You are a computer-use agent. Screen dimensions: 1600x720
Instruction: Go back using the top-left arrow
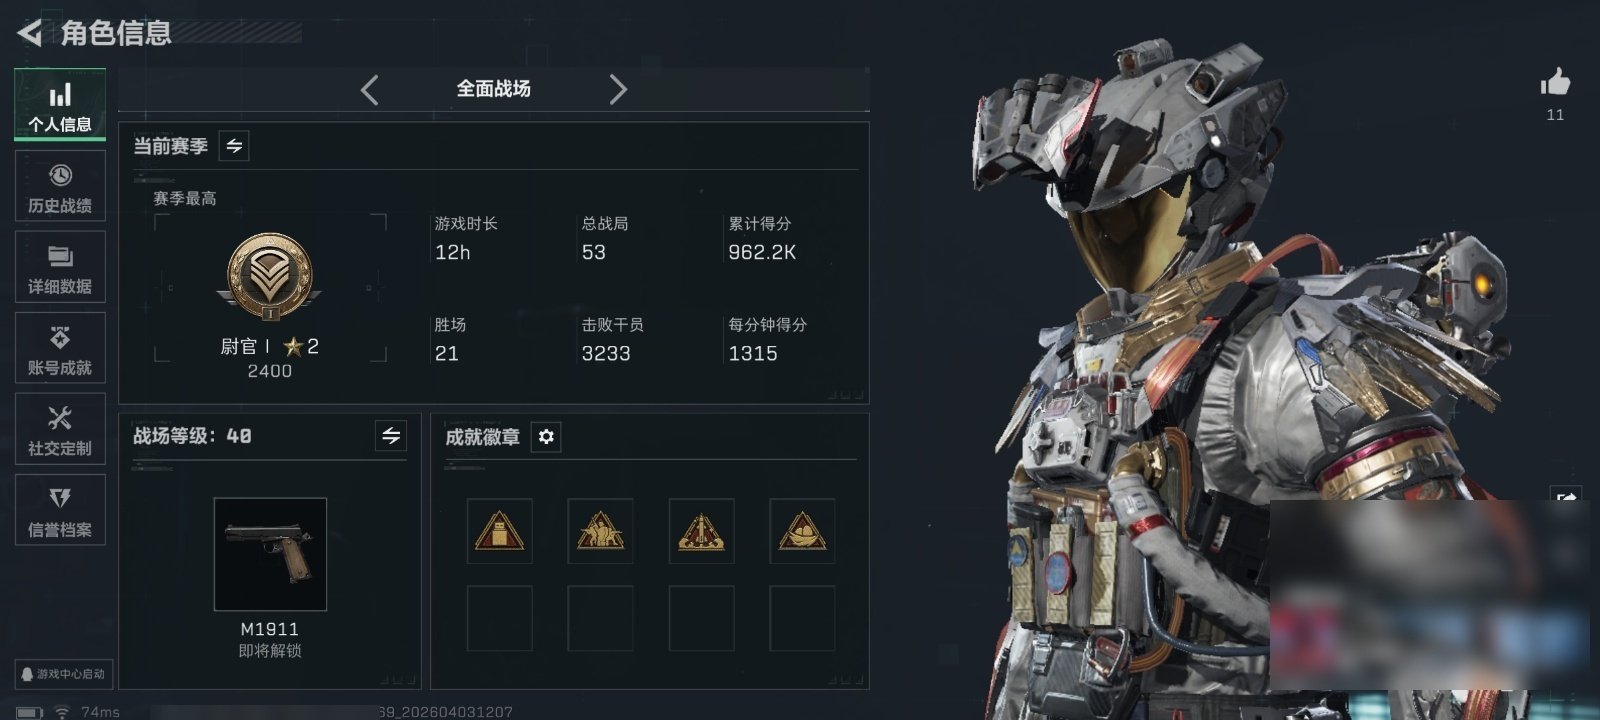click(30, 33)
